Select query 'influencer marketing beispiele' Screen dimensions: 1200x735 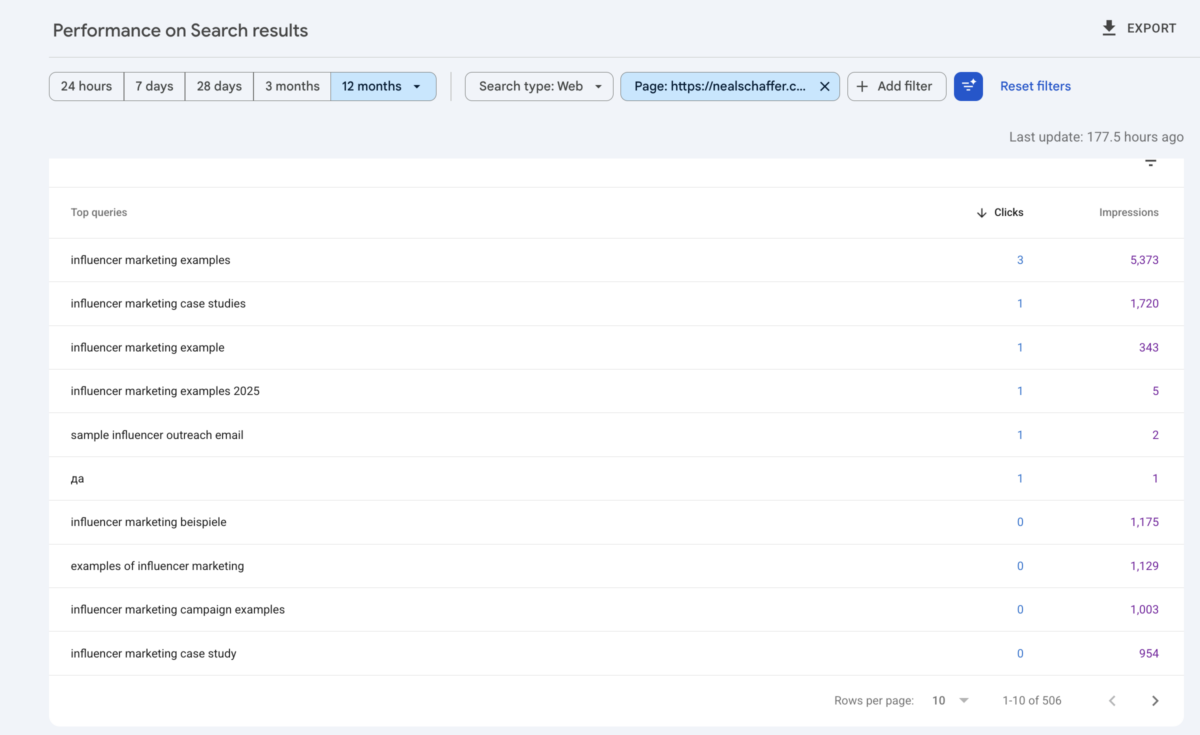(149, 522)
